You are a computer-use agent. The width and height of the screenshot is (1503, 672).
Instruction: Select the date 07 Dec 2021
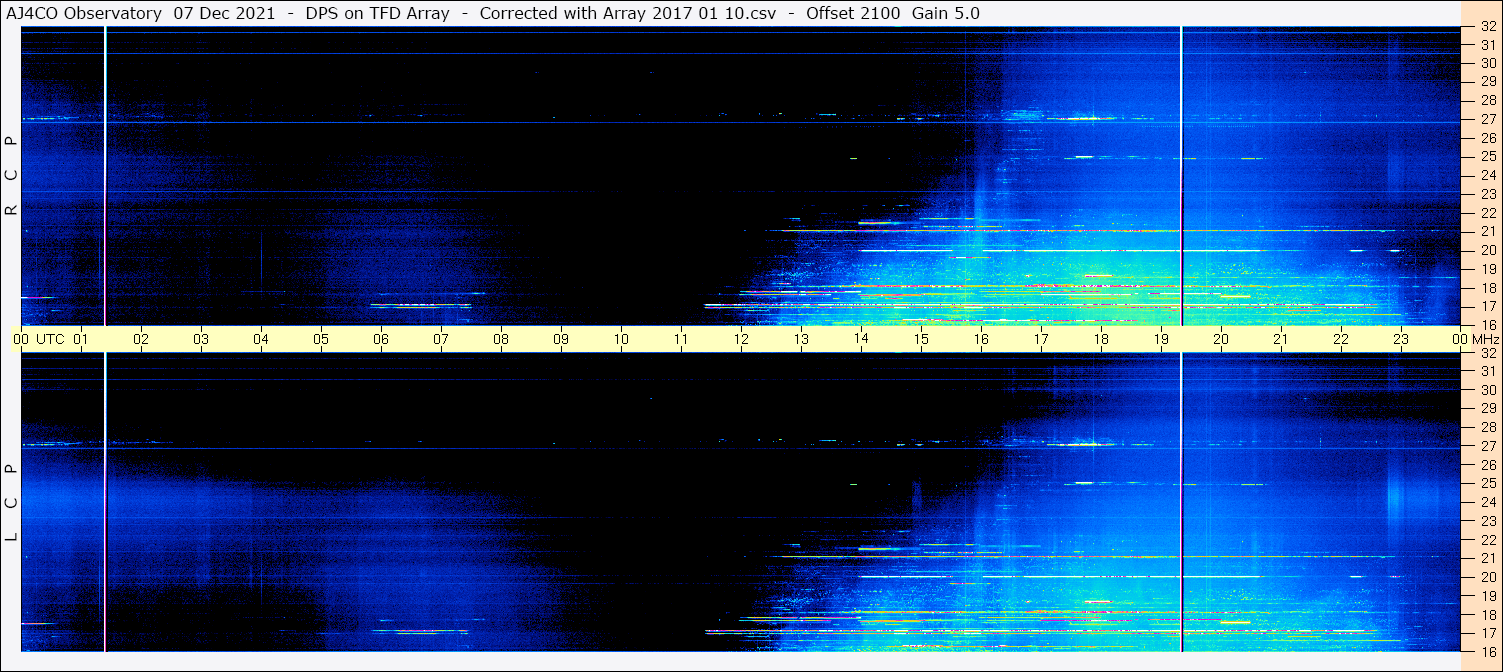pos(224,13)
